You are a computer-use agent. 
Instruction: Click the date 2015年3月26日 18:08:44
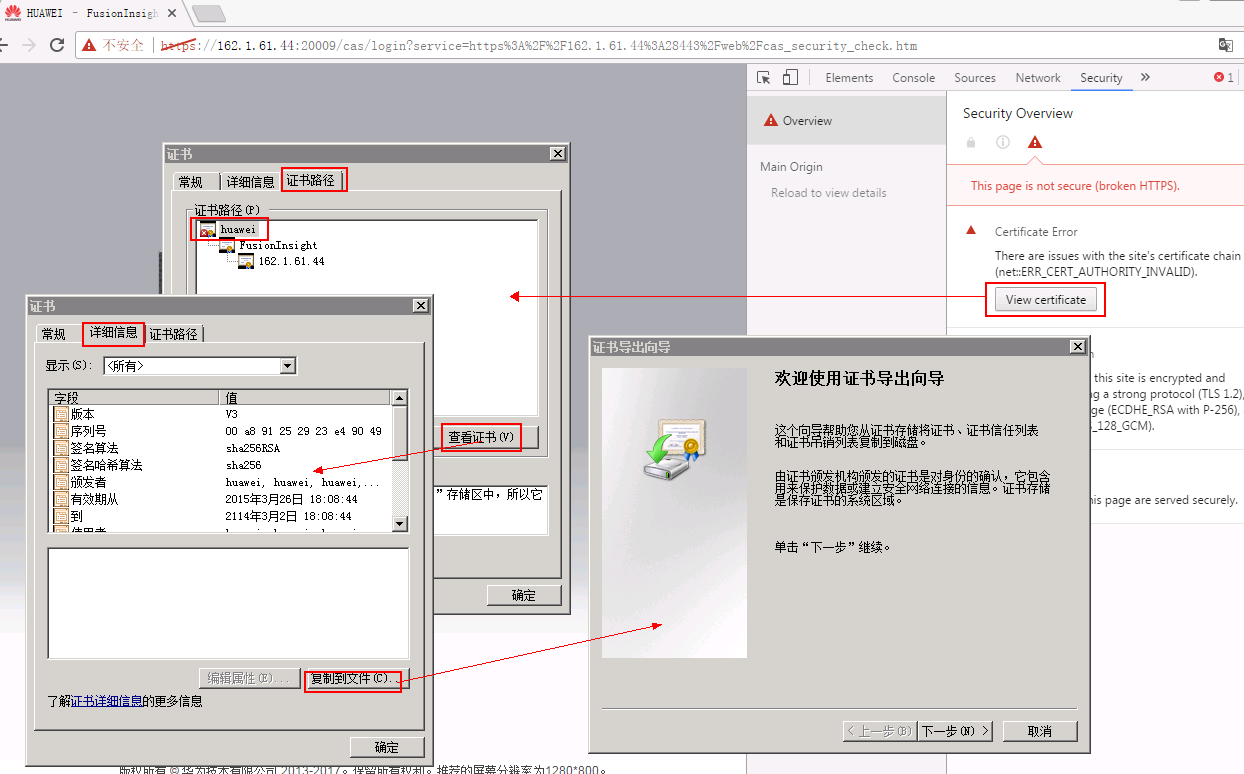pyautogui.click(x=291, y=499)
